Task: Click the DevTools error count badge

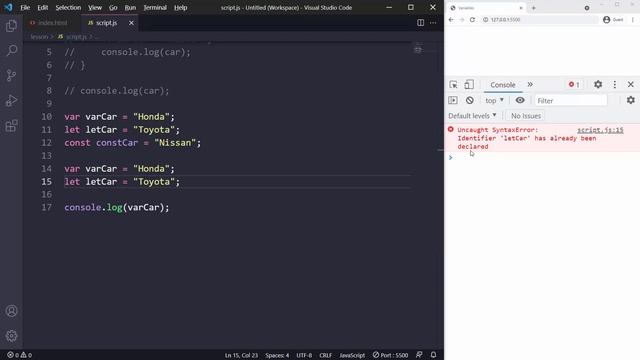Action: click(x=574, y=84)
